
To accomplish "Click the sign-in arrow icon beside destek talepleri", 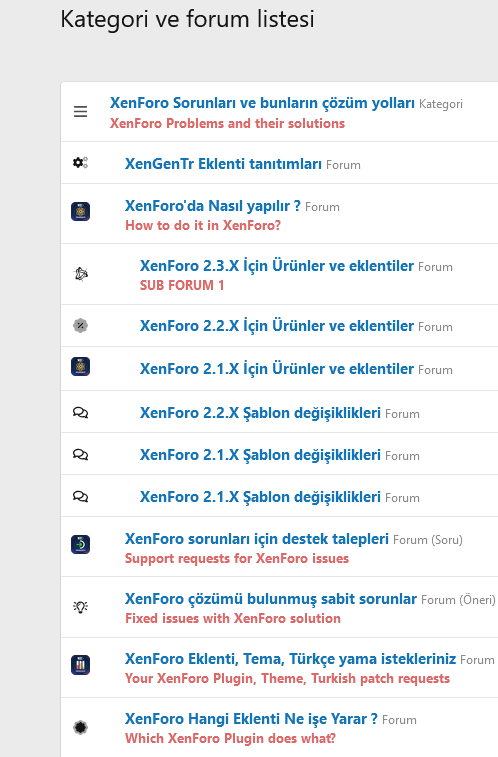I will [x=81, y=545].
